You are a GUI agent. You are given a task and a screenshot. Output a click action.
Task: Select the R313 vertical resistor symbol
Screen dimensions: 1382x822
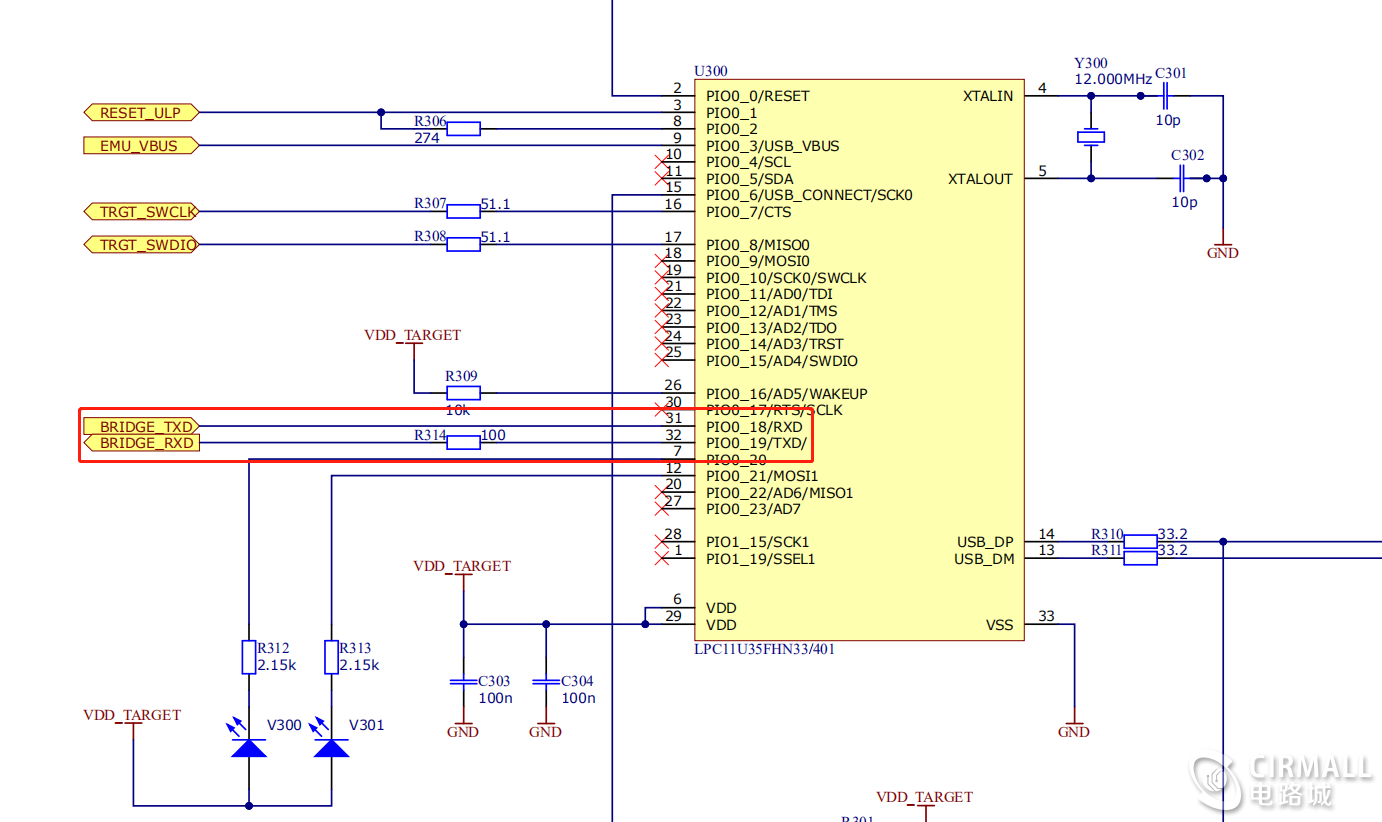[331, 657]
